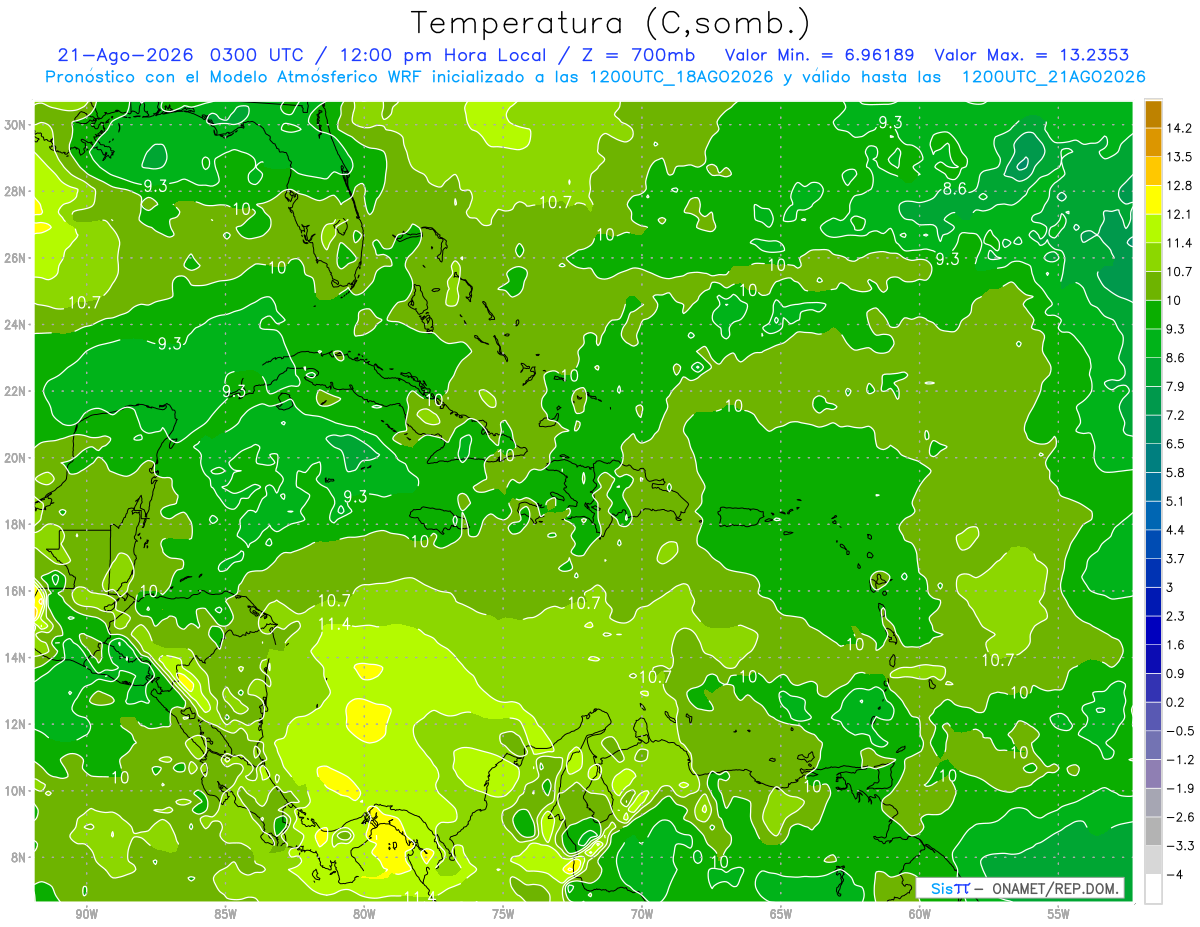Click the '13.5' label on the color scale
Viewport: 1200px width, 927px height.
(1180, 157)
